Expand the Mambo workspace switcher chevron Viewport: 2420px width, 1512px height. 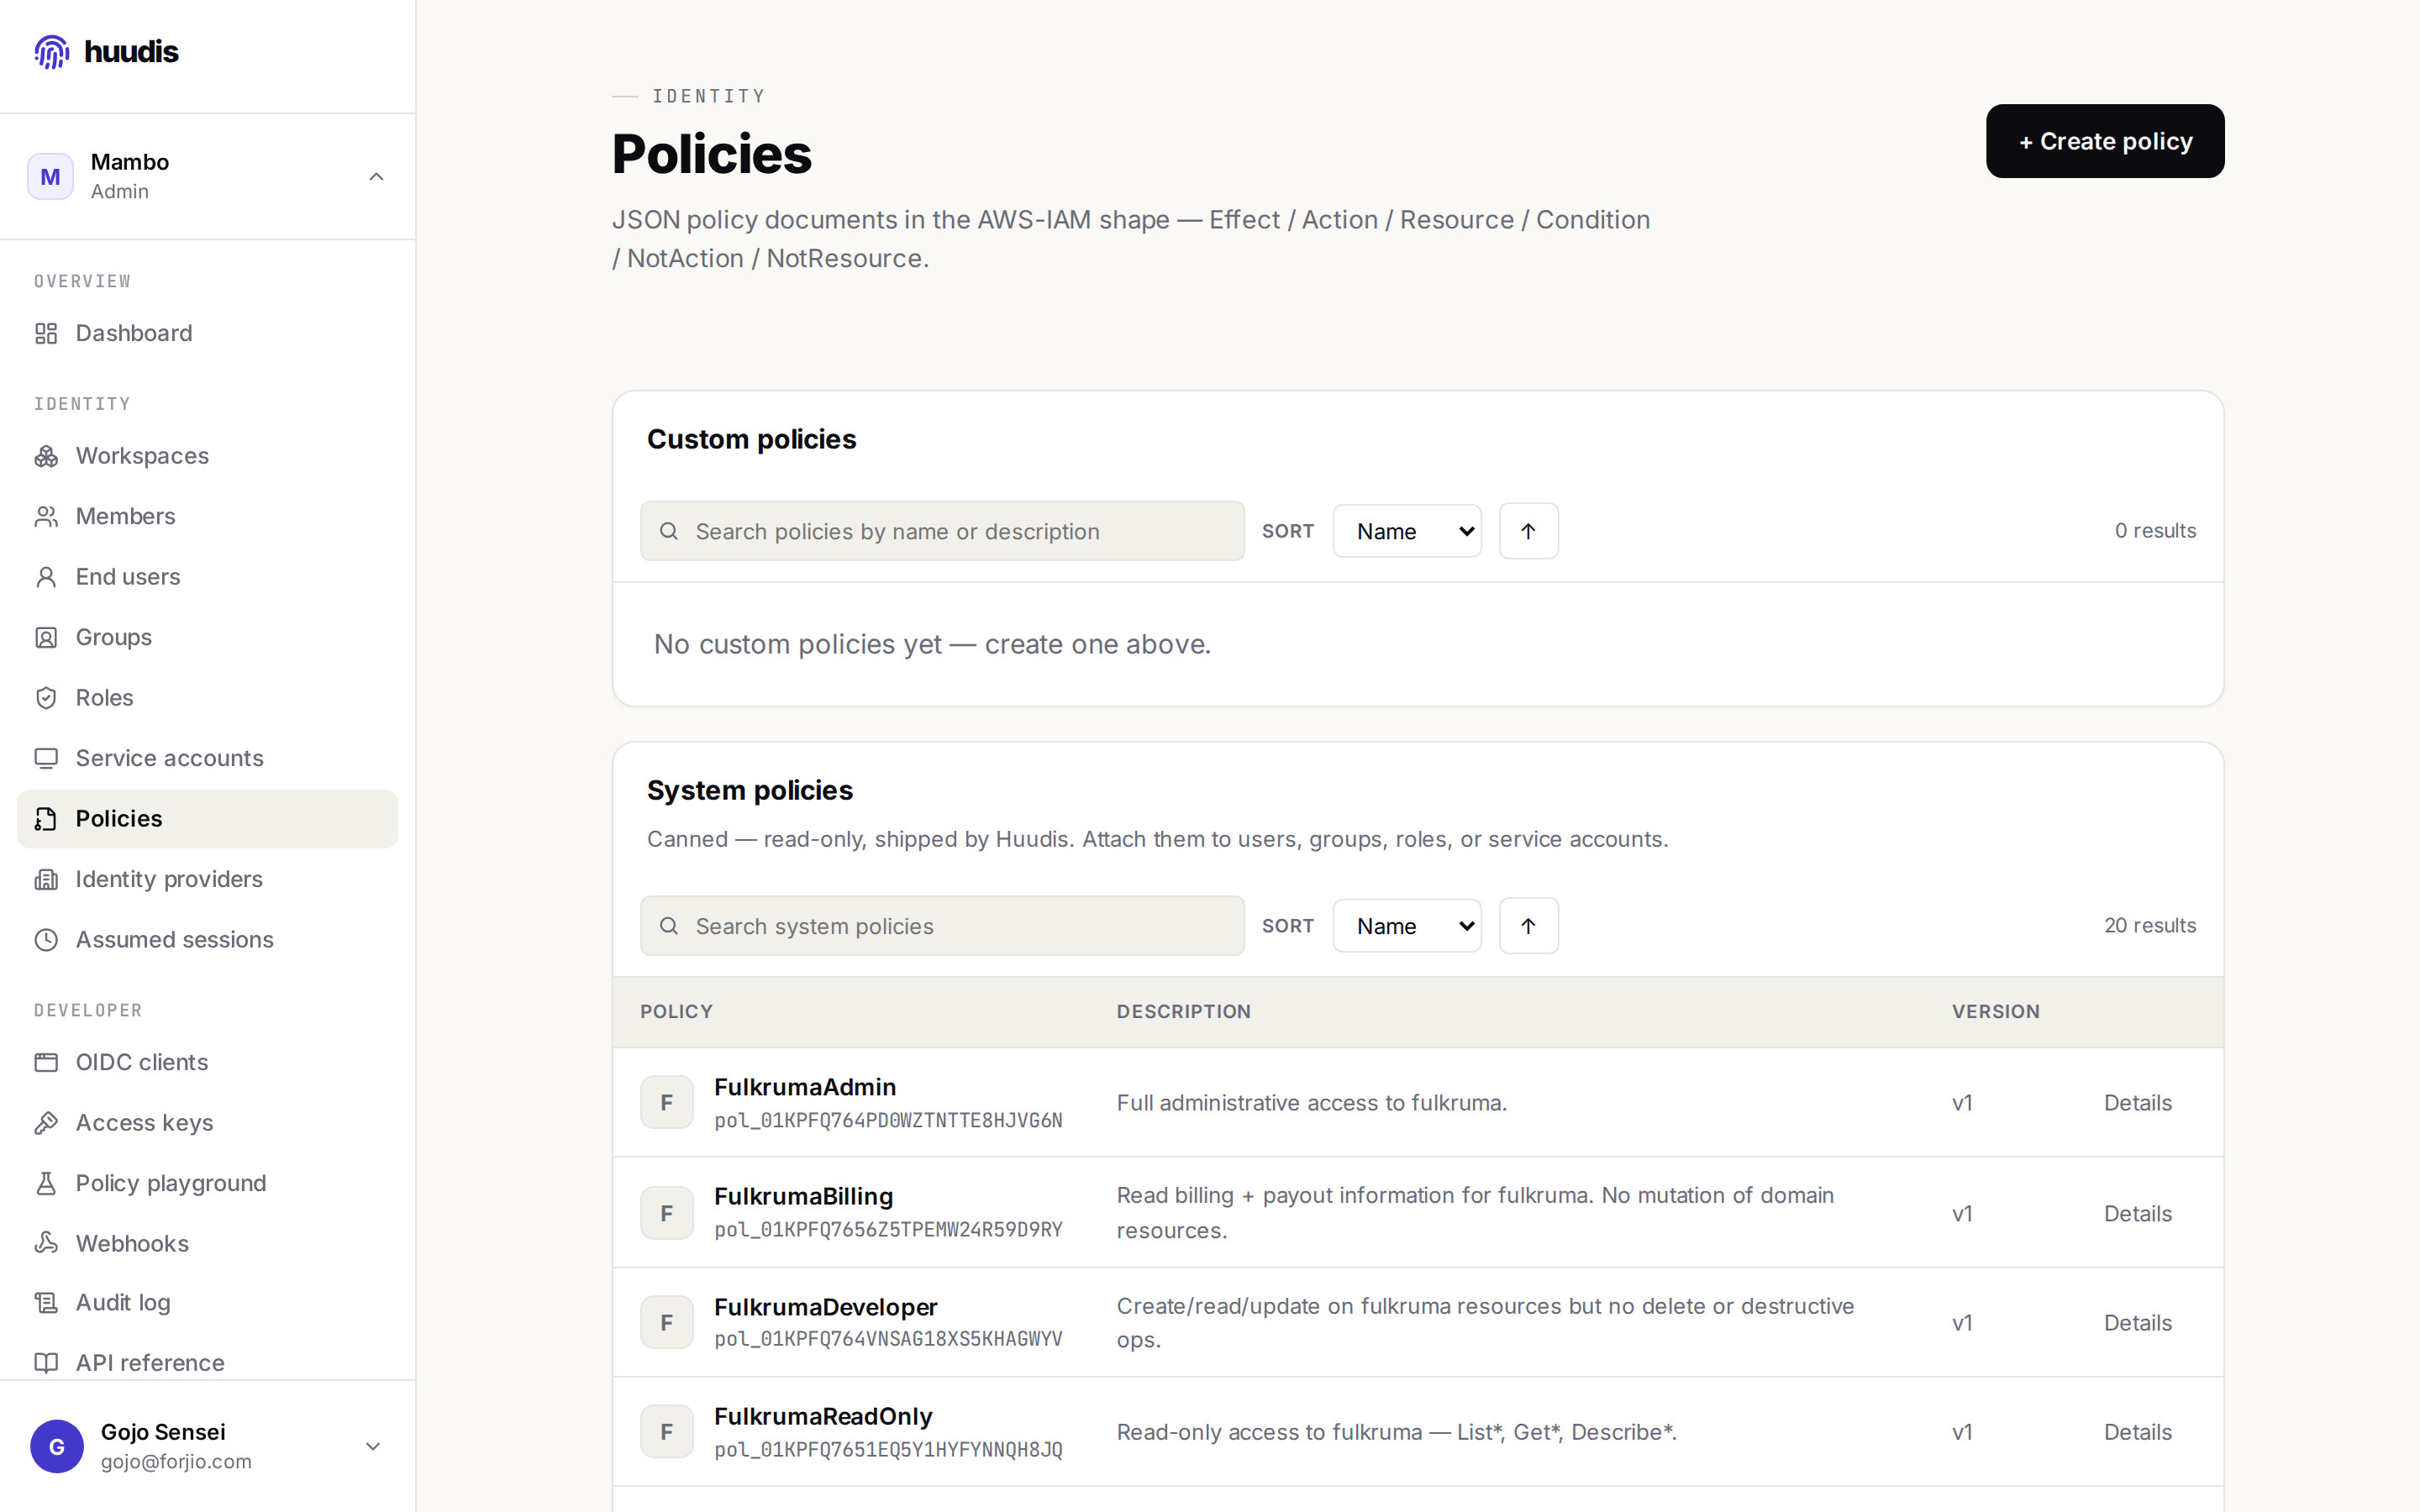point(376,177)
